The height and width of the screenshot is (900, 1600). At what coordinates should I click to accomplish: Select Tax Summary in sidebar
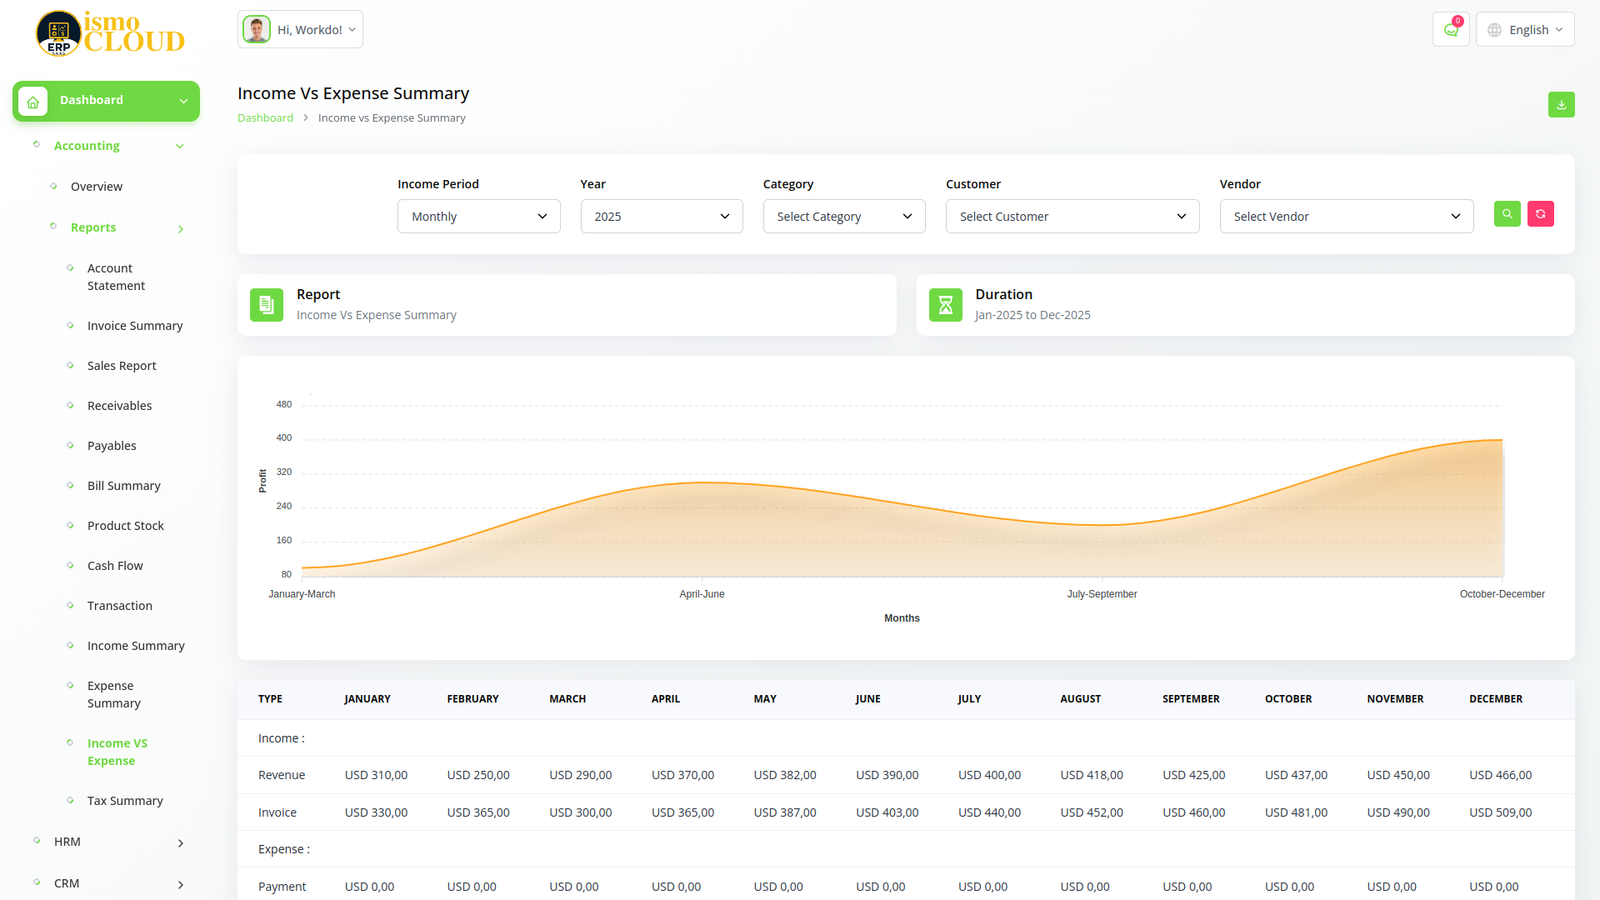pos(125,801)
